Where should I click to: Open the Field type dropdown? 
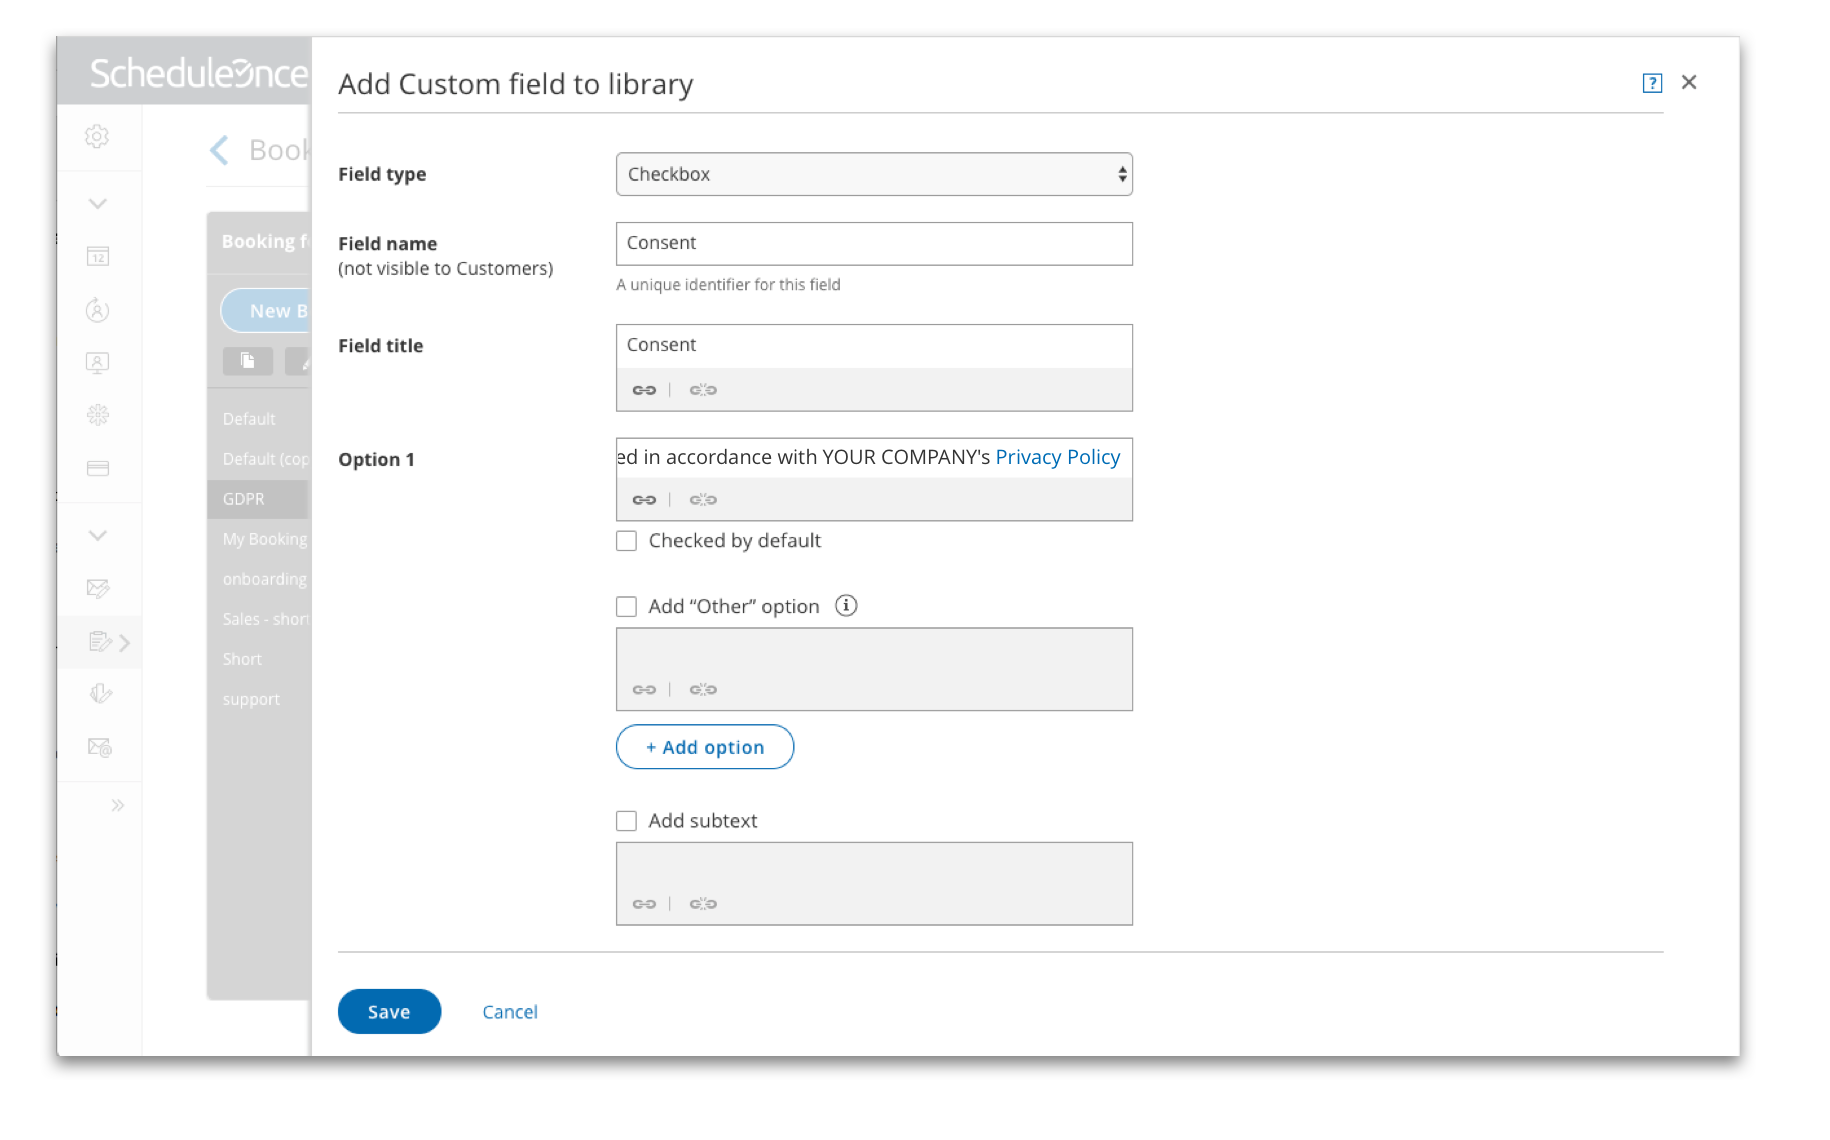[x=874, y=175]
